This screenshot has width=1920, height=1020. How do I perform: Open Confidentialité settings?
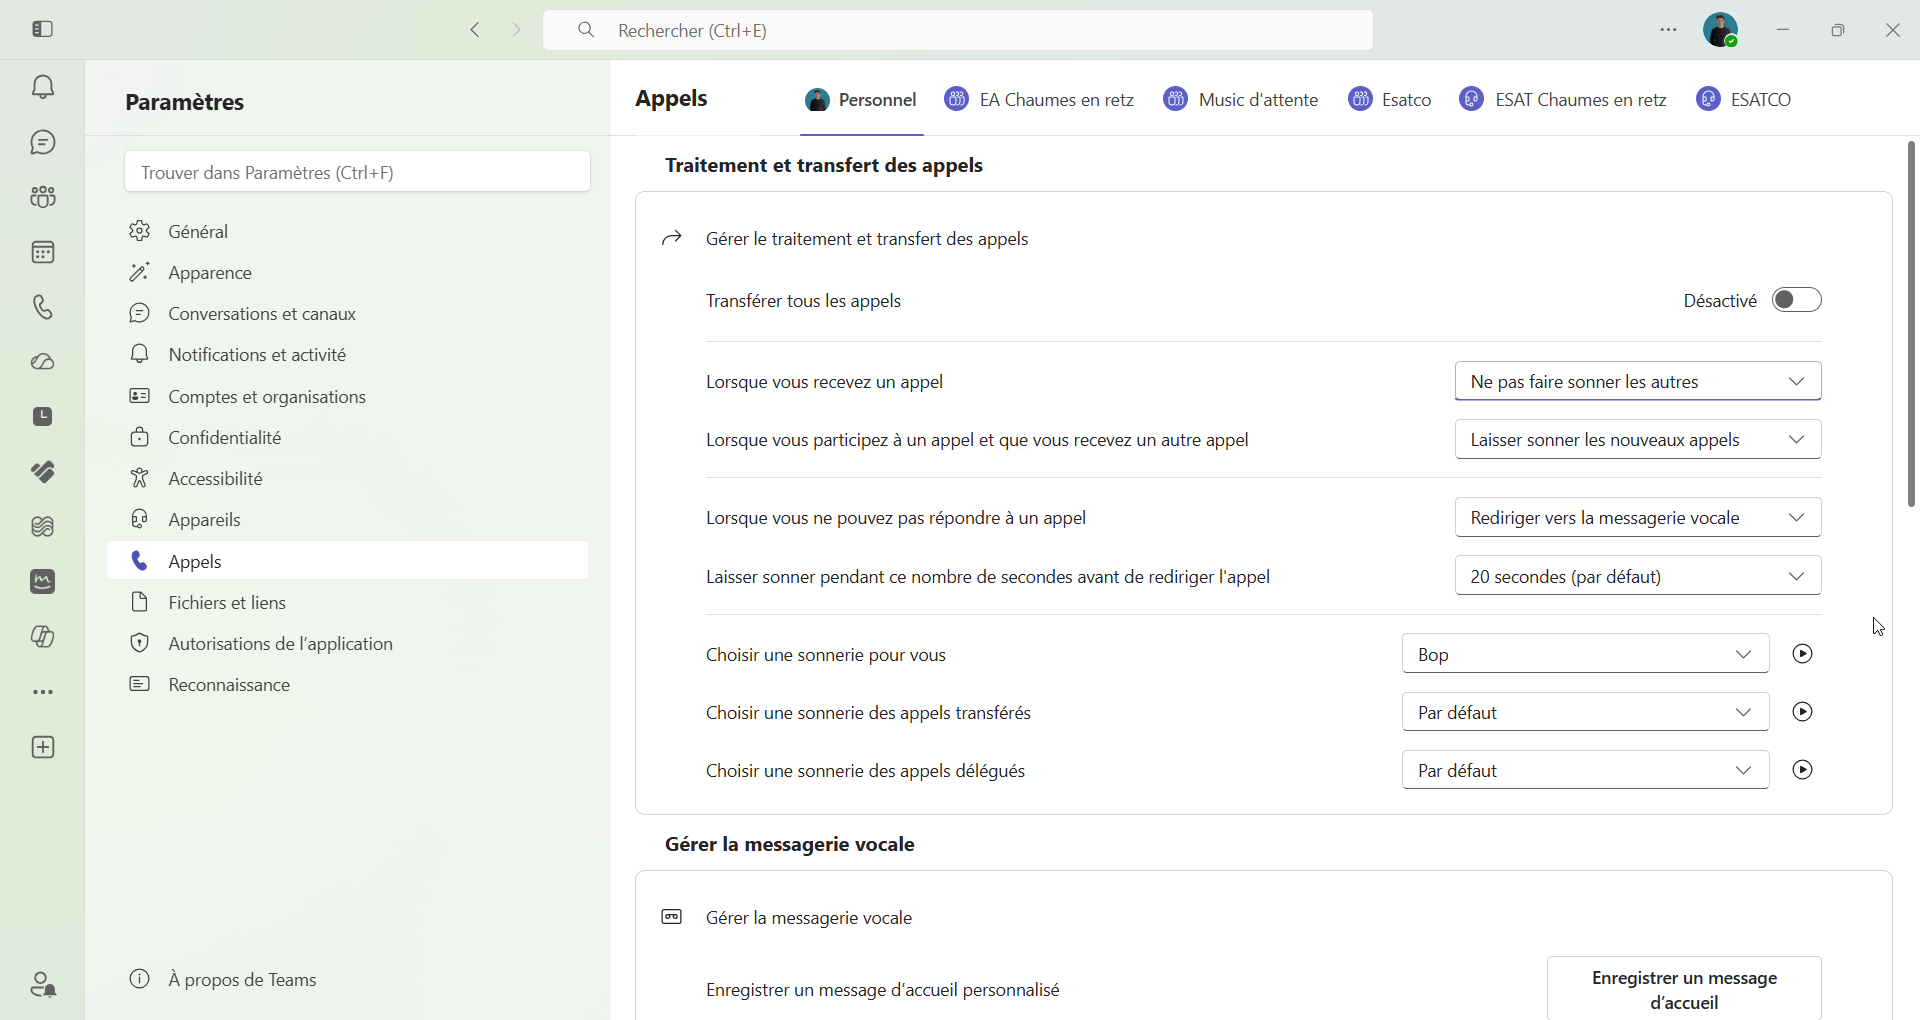pyautogui.click(x=348, y=437)
